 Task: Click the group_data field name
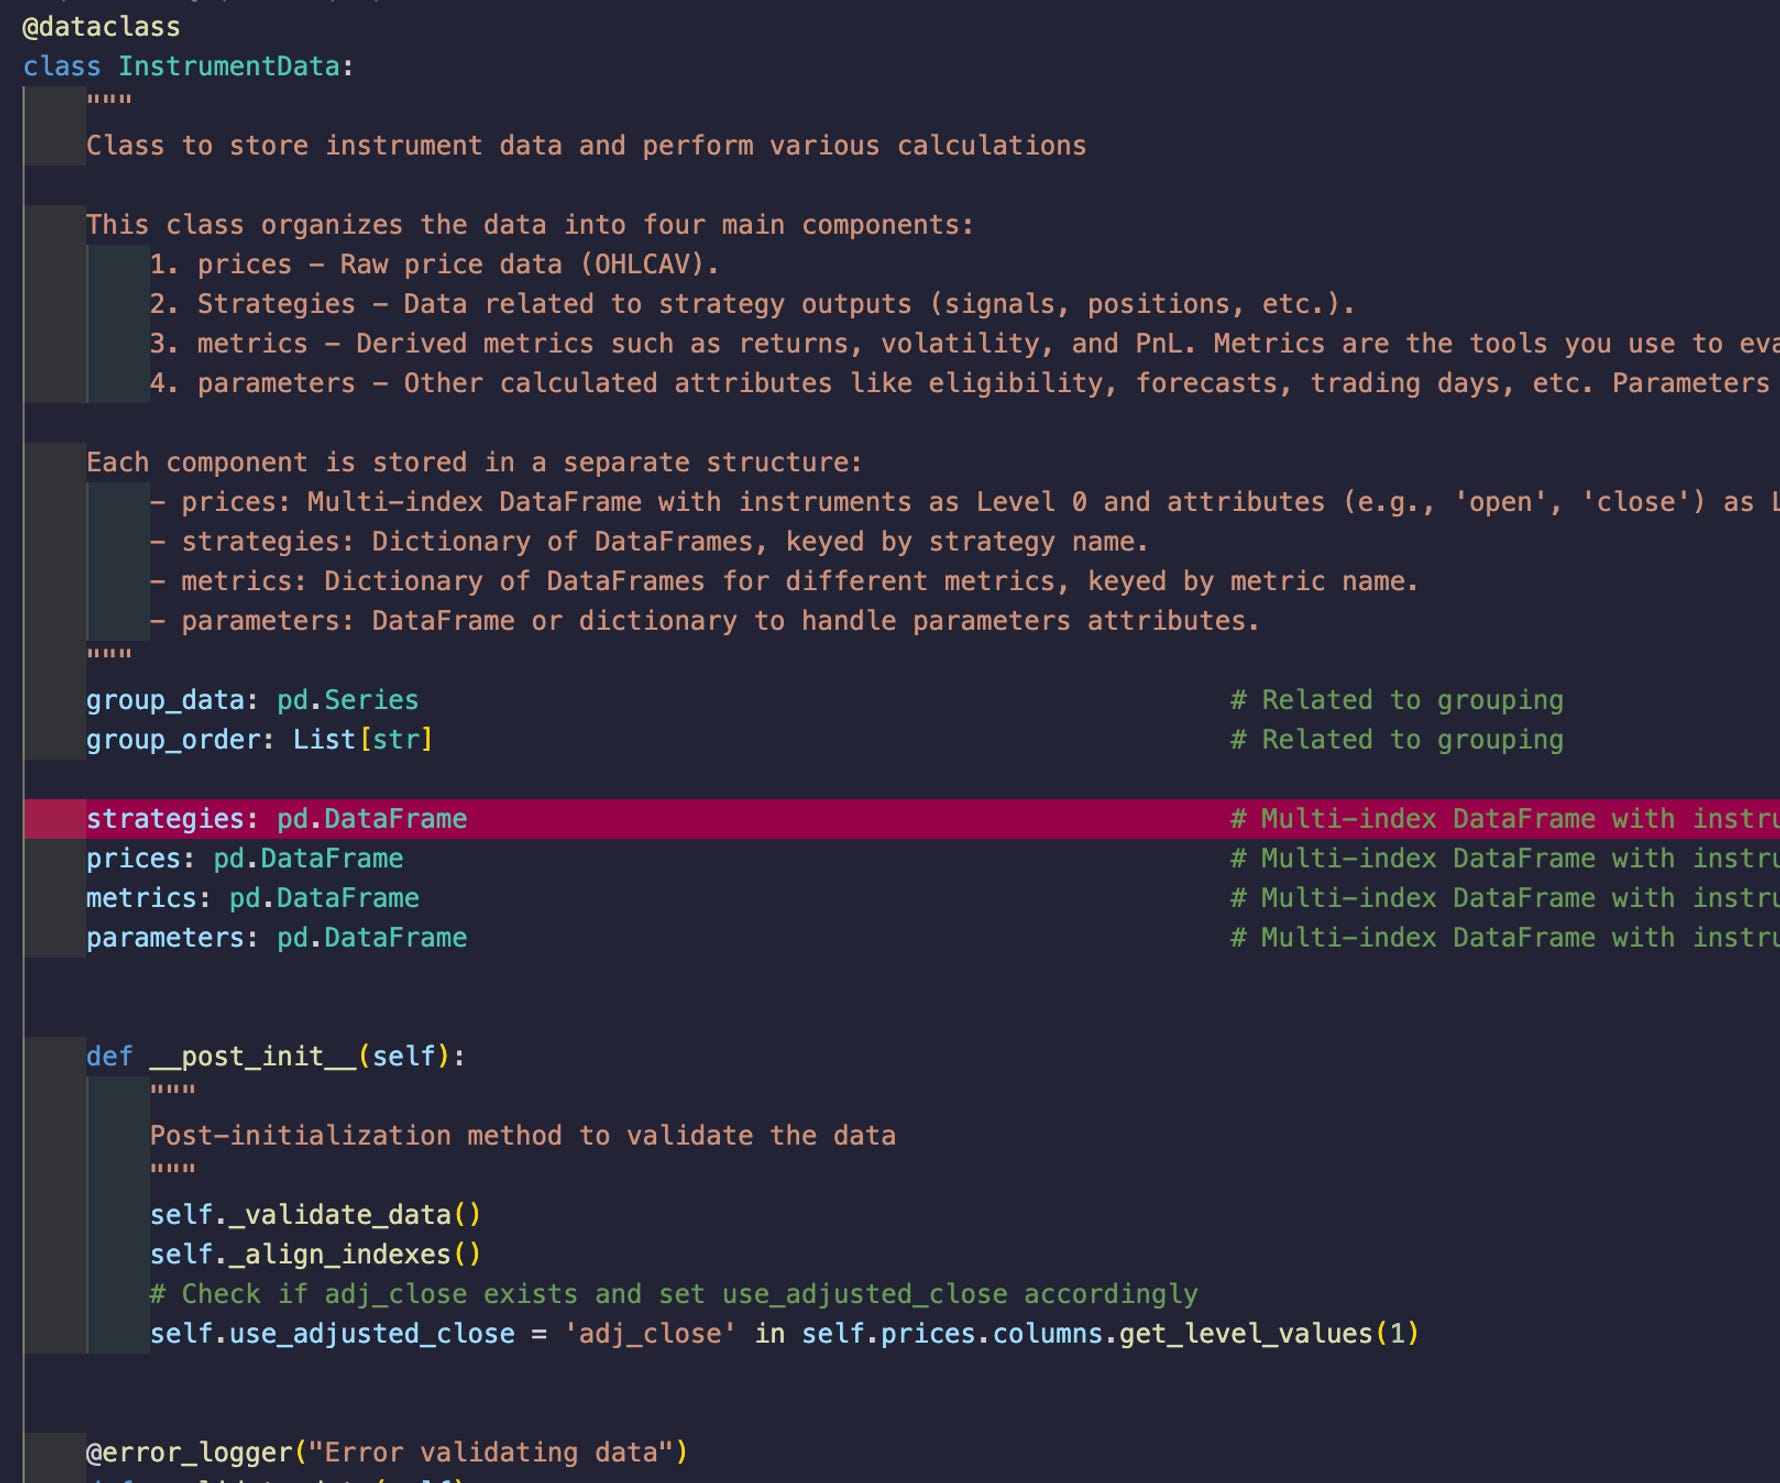point(165,700)
